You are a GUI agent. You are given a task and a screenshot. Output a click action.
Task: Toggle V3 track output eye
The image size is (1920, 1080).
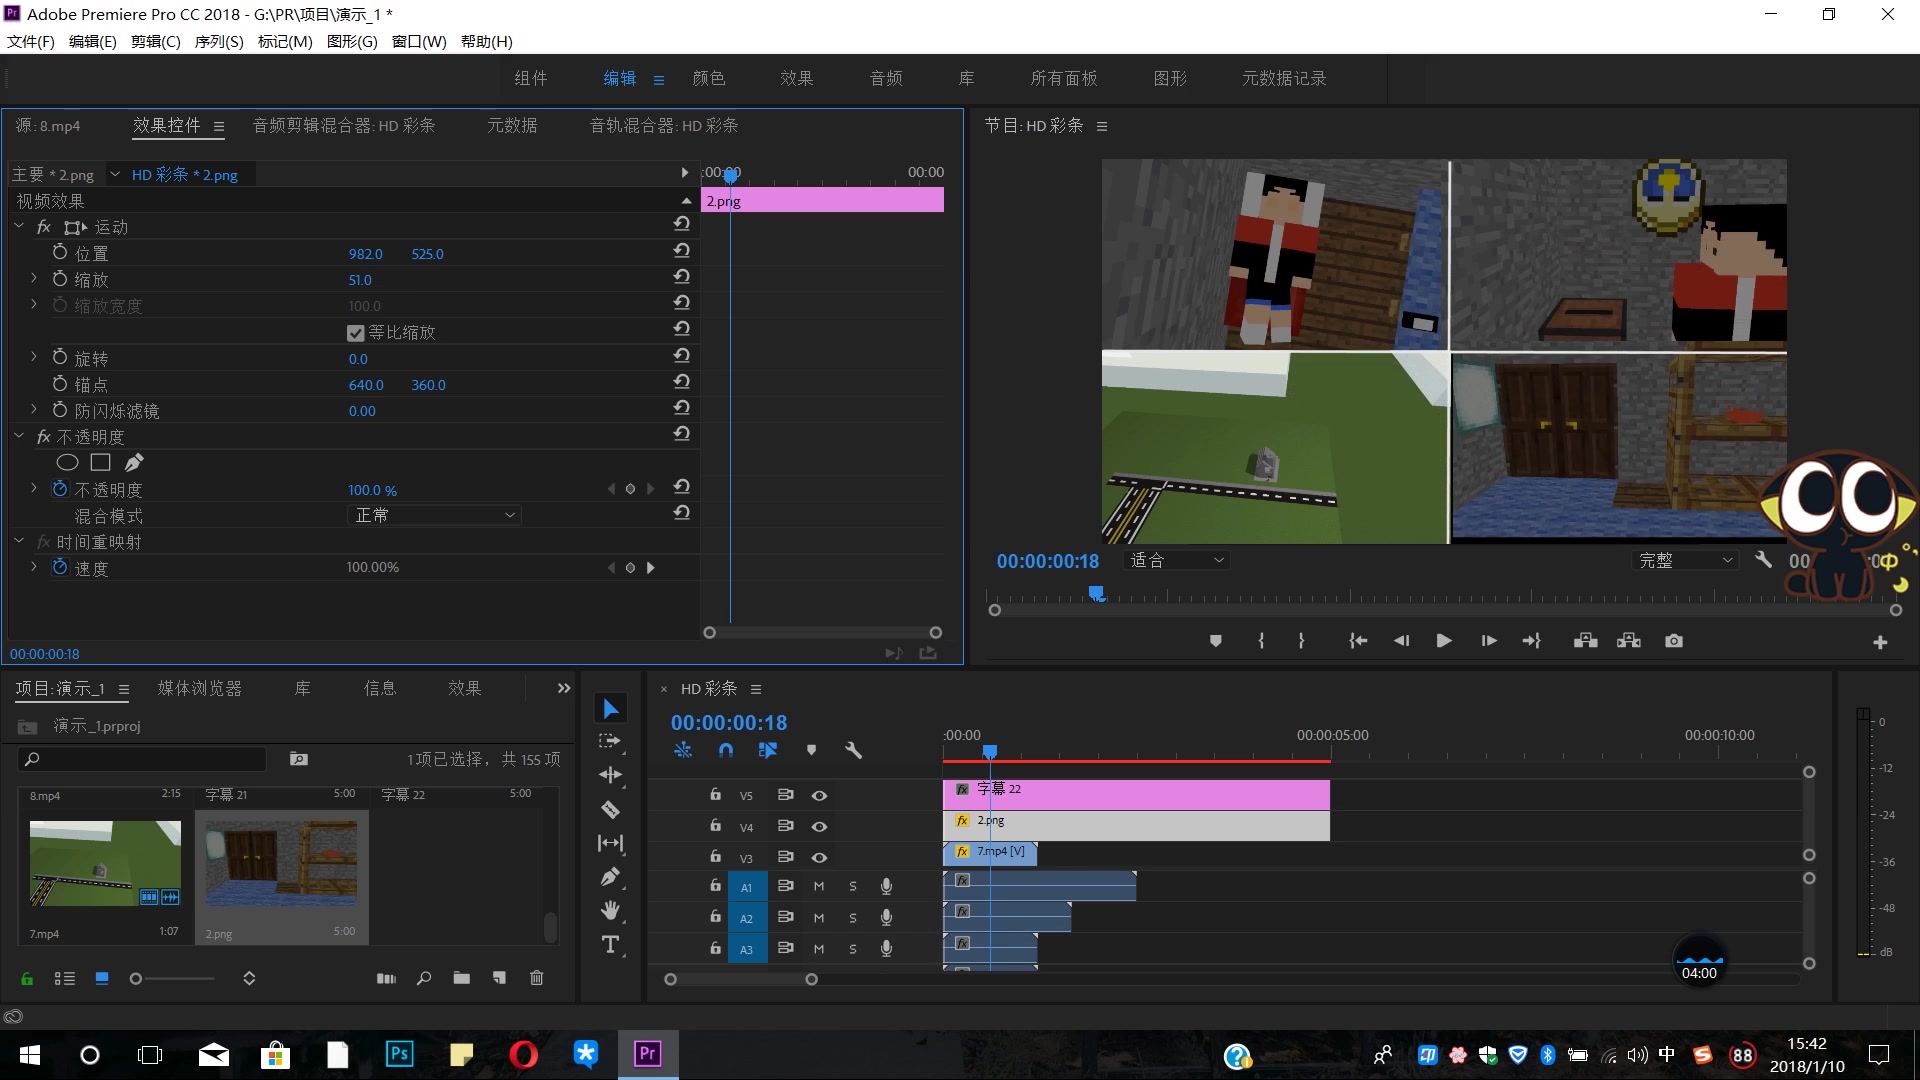pyautogui.click(x=819, y=858)
